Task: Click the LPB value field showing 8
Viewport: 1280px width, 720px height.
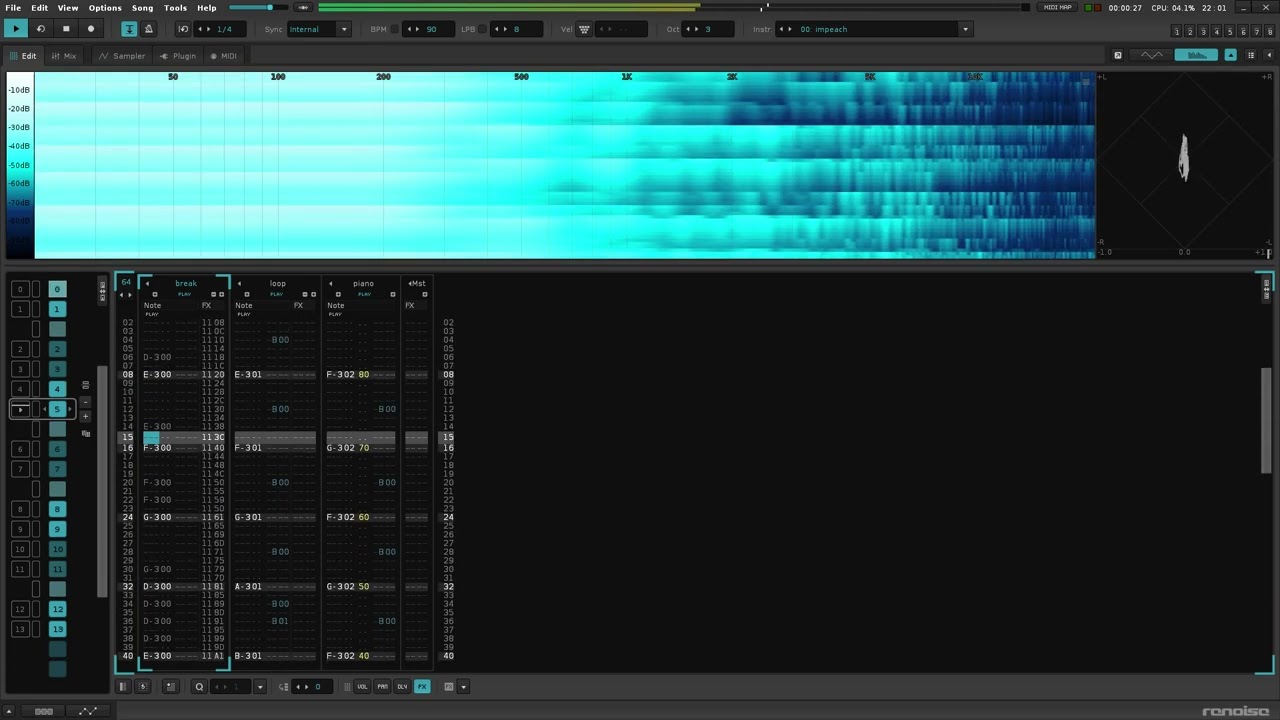Action: (x=516, y=29)
